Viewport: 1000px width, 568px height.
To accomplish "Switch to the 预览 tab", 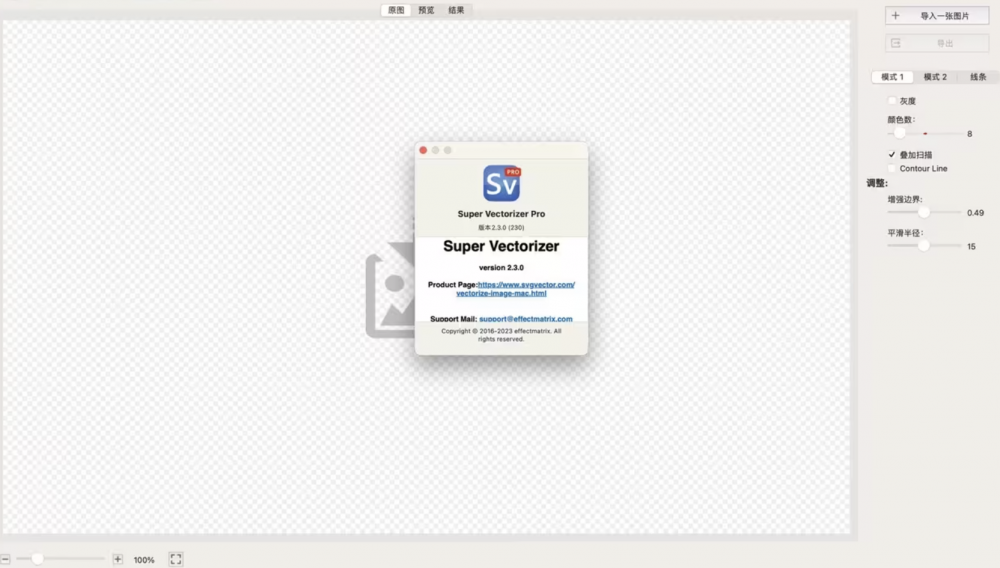I will click(426, 10).
